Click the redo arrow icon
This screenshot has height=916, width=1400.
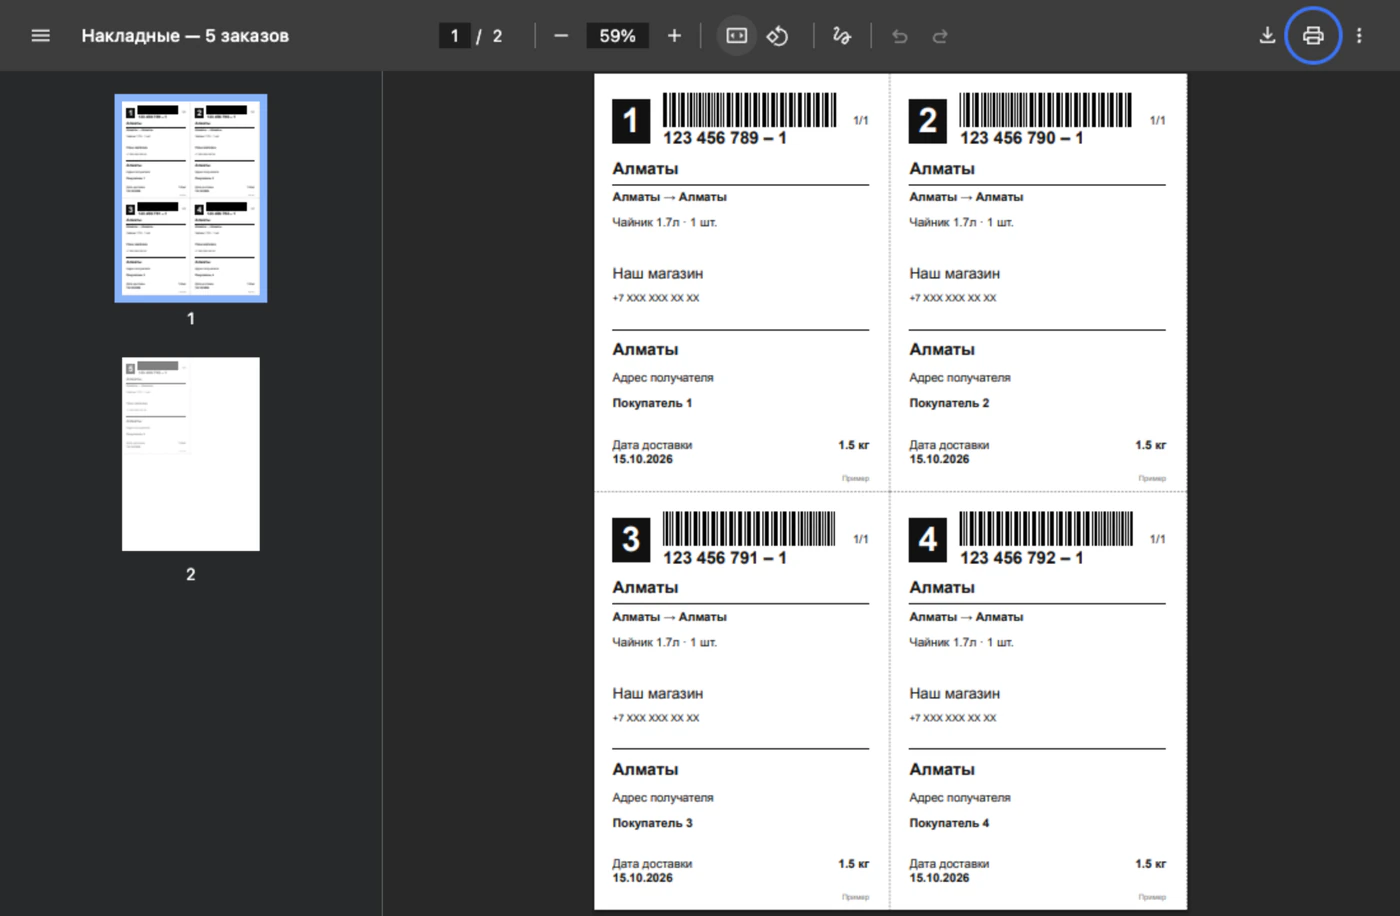[940, 36]
